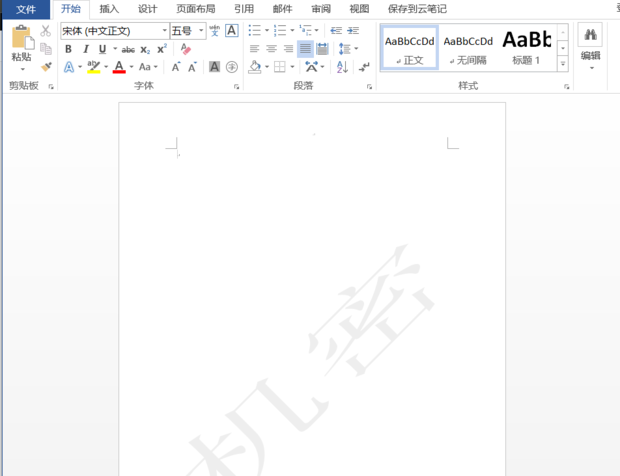
Task: Expand paste options arrow
Action: [23, 69]
